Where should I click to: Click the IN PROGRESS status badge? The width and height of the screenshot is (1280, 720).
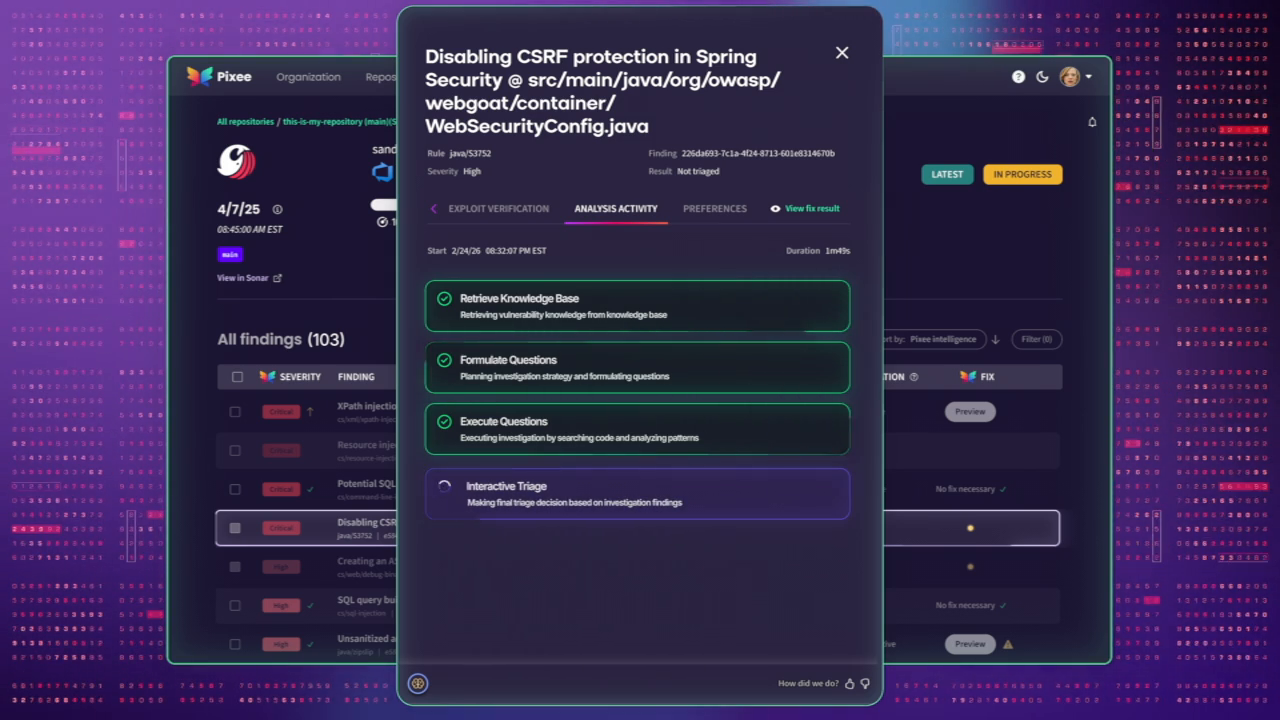pos(1022,174)
